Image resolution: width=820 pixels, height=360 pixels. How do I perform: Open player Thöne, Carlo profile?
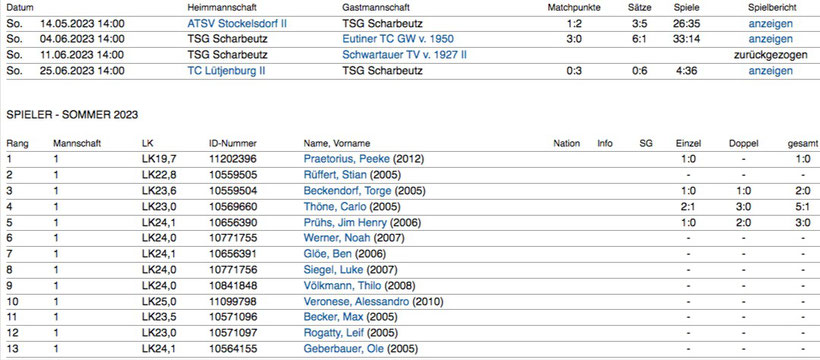[335, 207]
